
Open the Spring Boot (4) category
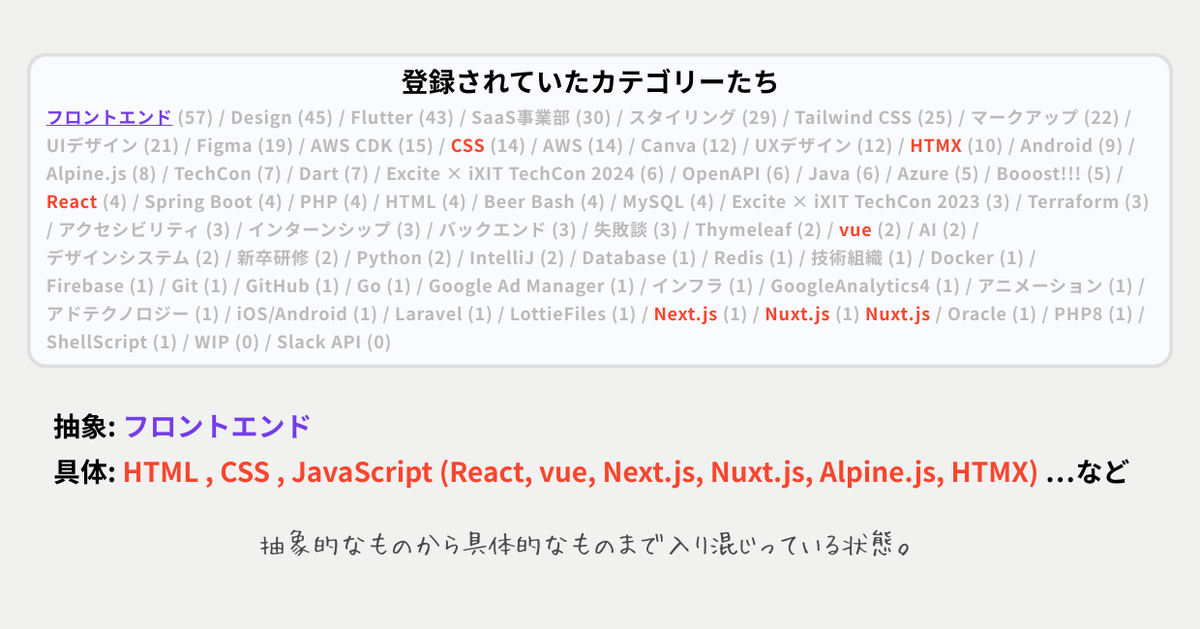tap(214, 202)
